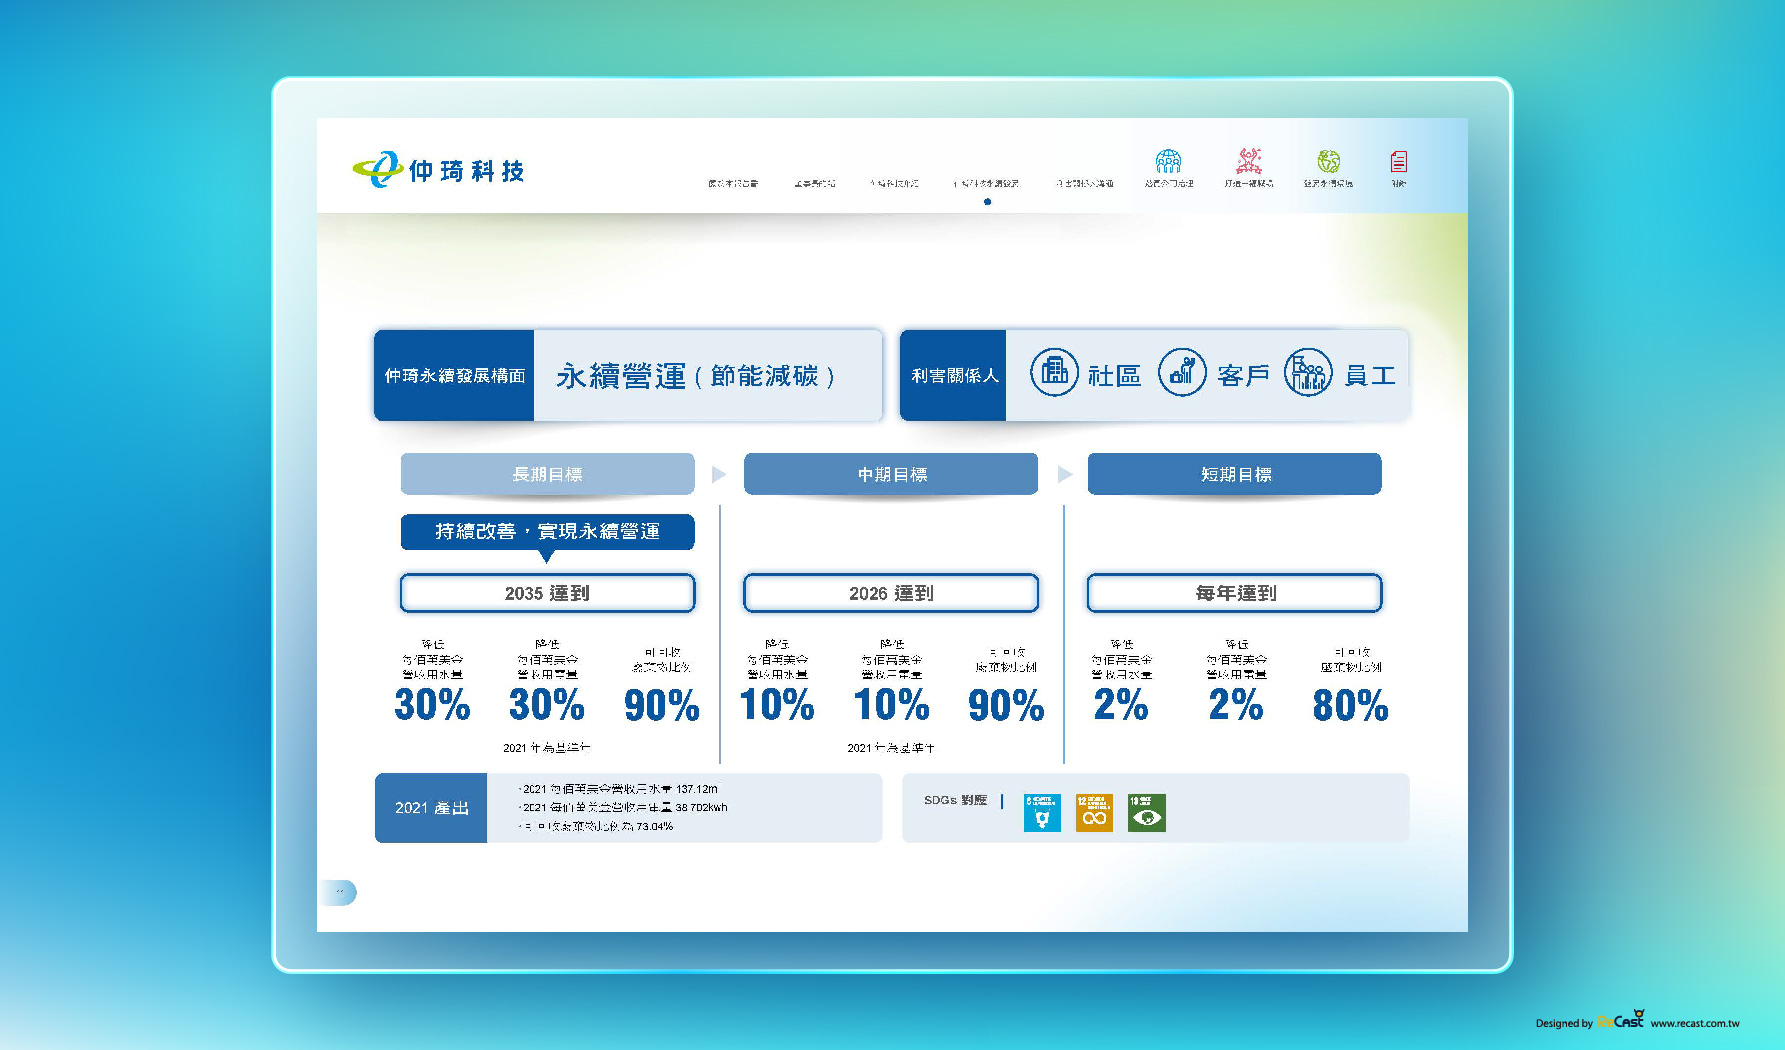Click the 38,702kwh electricity line

coord(623,807)
